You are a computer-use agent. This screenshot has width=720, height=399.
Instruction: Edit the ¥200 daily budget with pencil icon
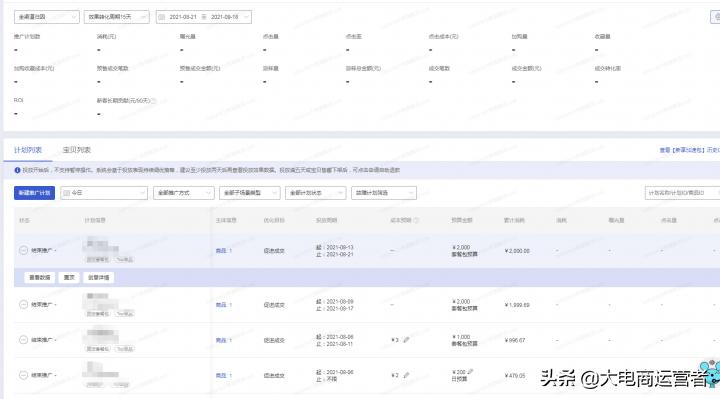(x=470, y=372)
